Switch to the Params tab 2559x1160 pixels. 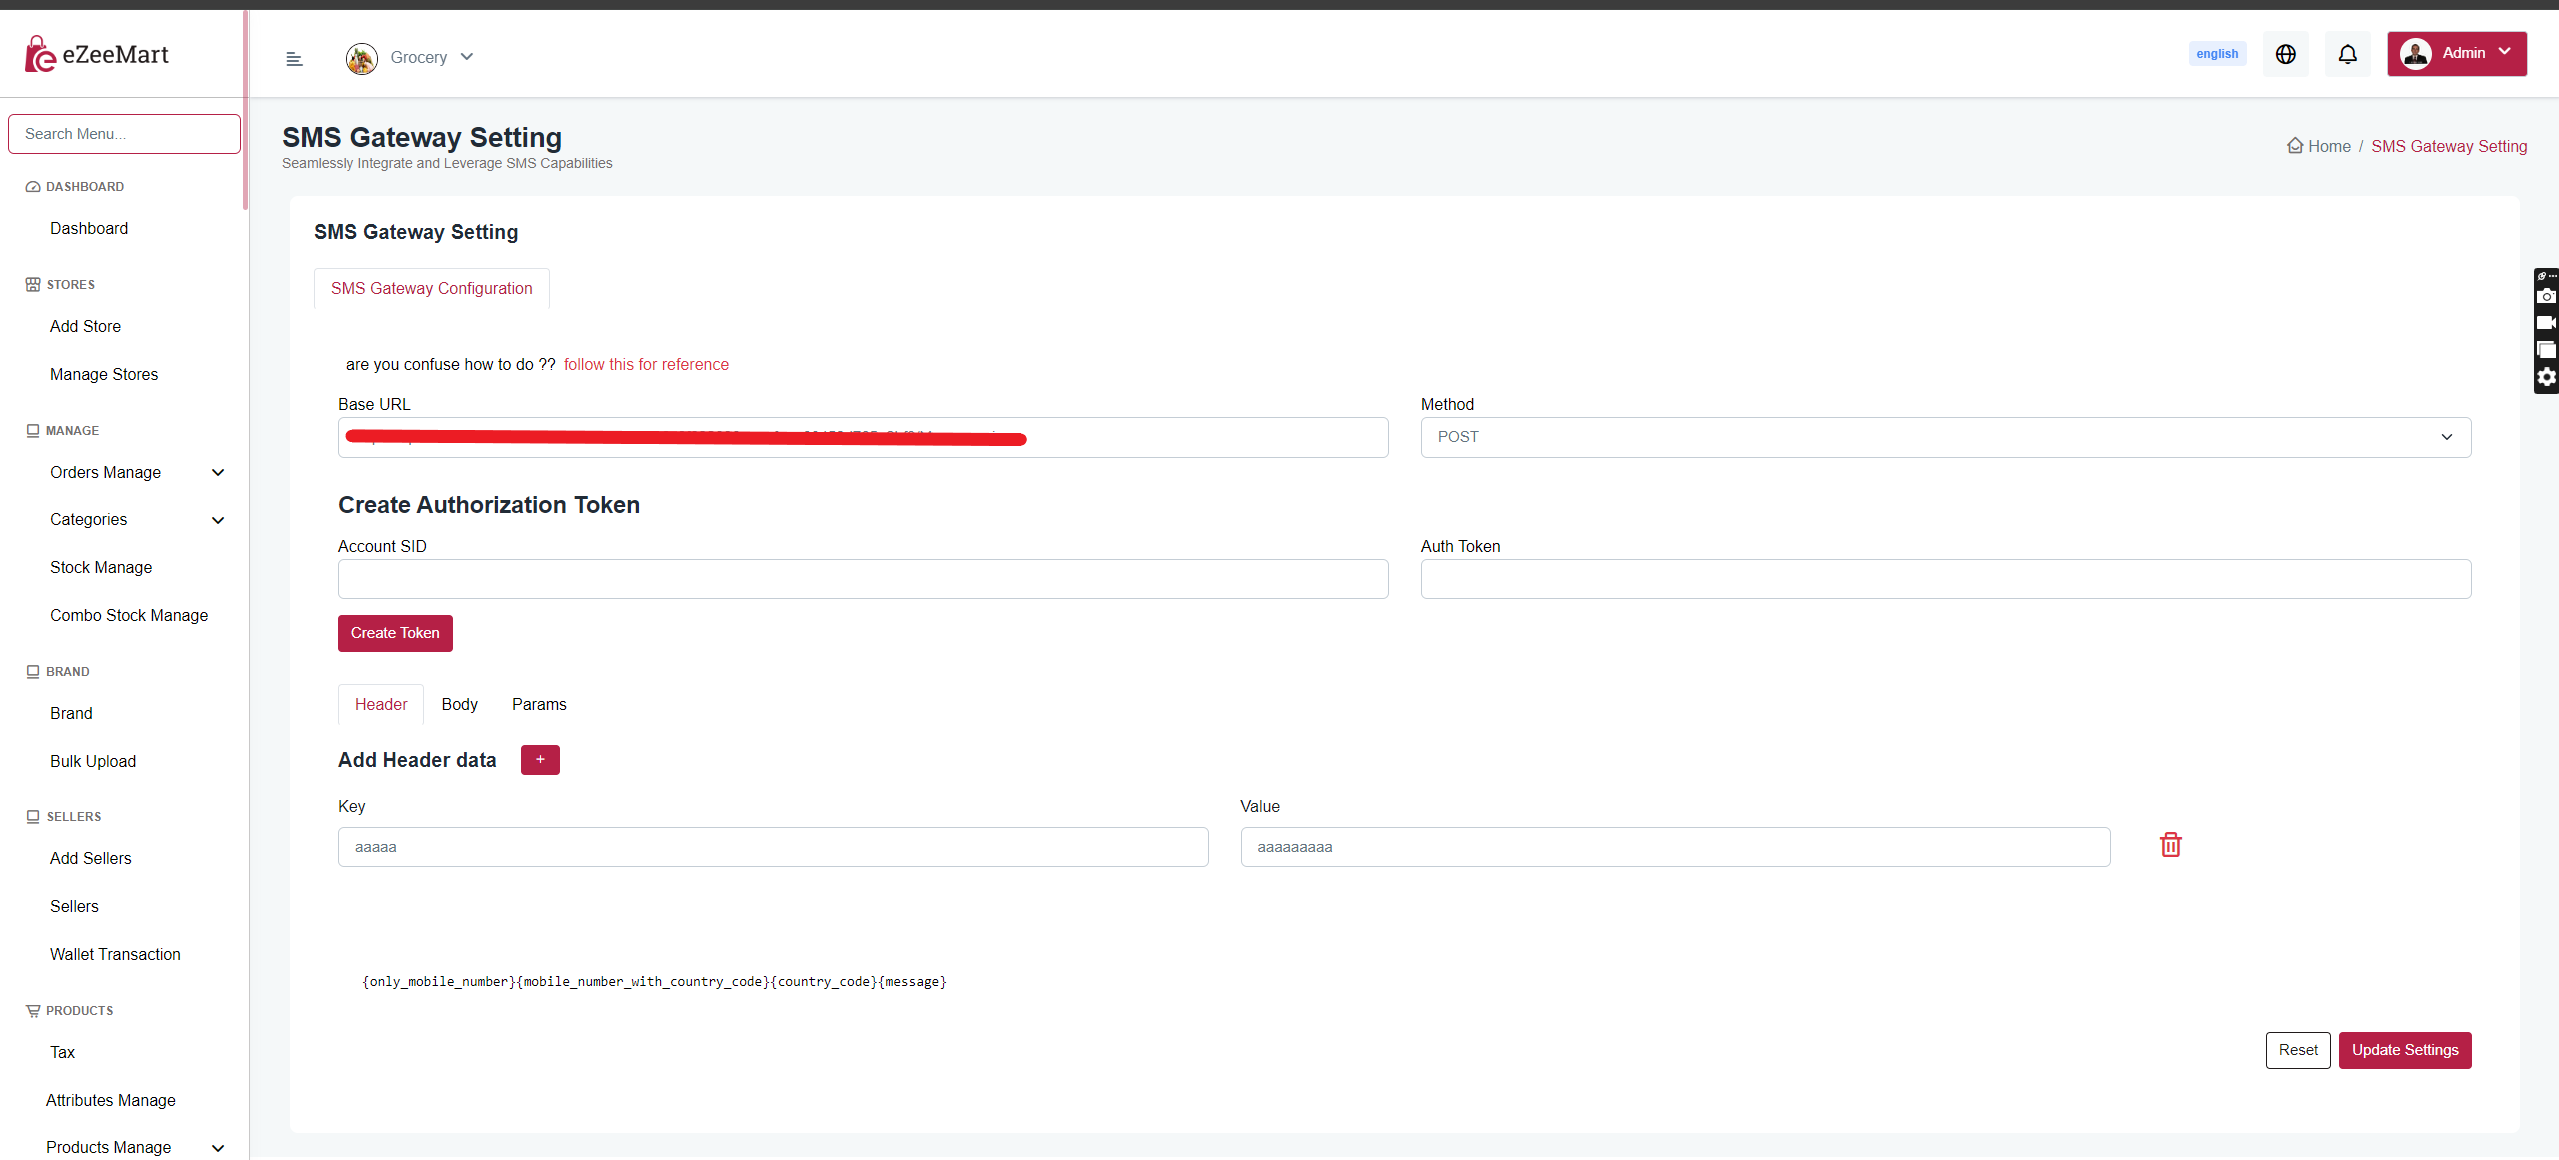[539, 705]
